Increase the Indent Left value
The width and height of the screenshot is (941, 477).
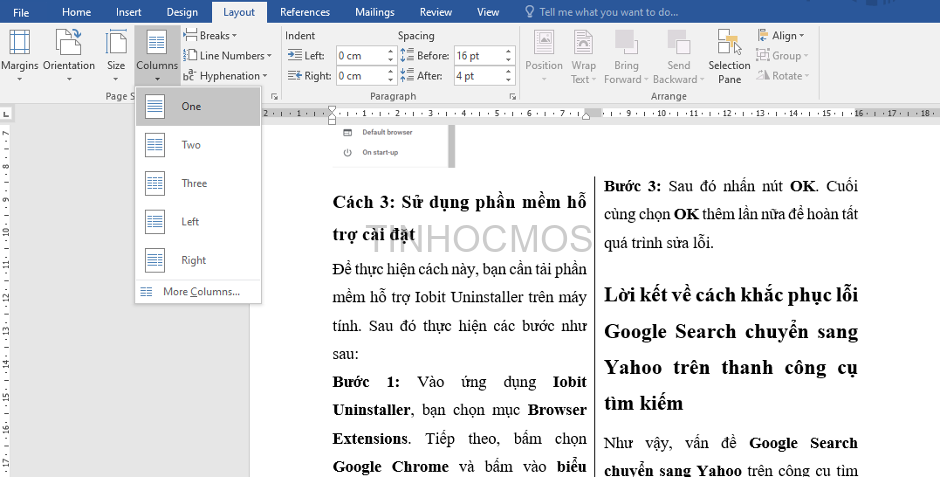[x=391, y=51]
